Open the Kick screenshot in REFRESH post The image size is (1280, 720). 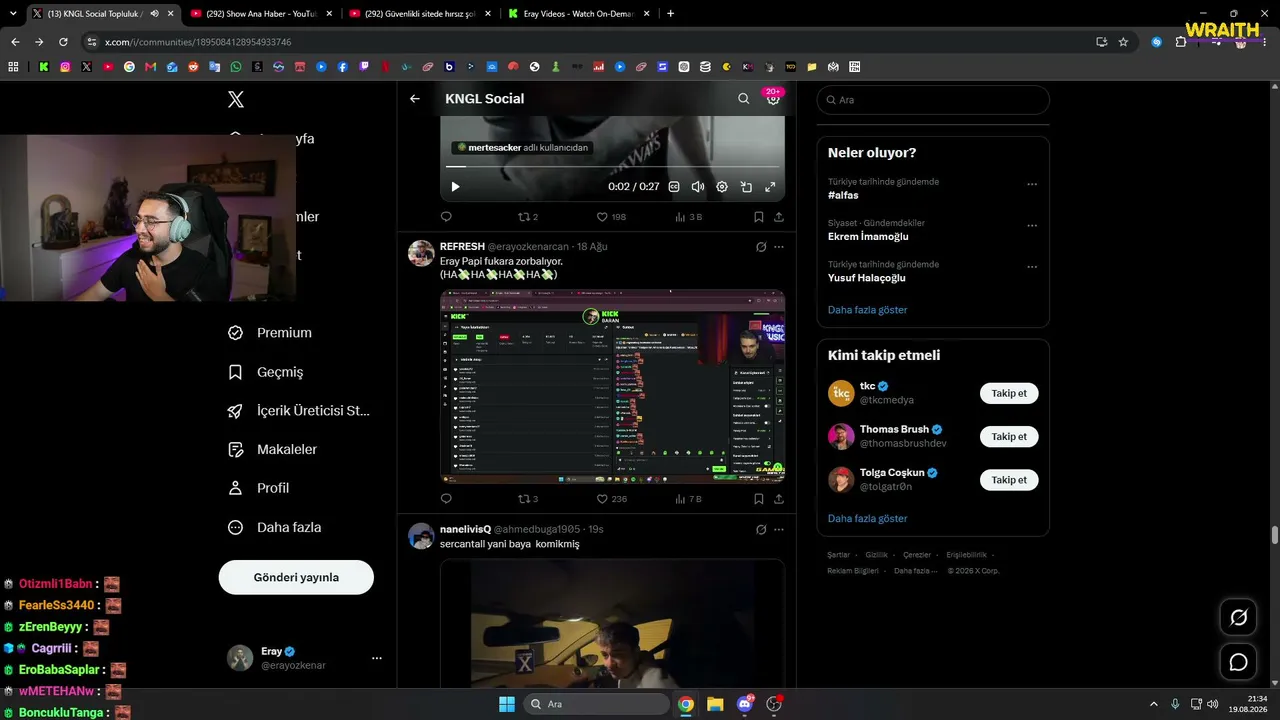[612, 387]
